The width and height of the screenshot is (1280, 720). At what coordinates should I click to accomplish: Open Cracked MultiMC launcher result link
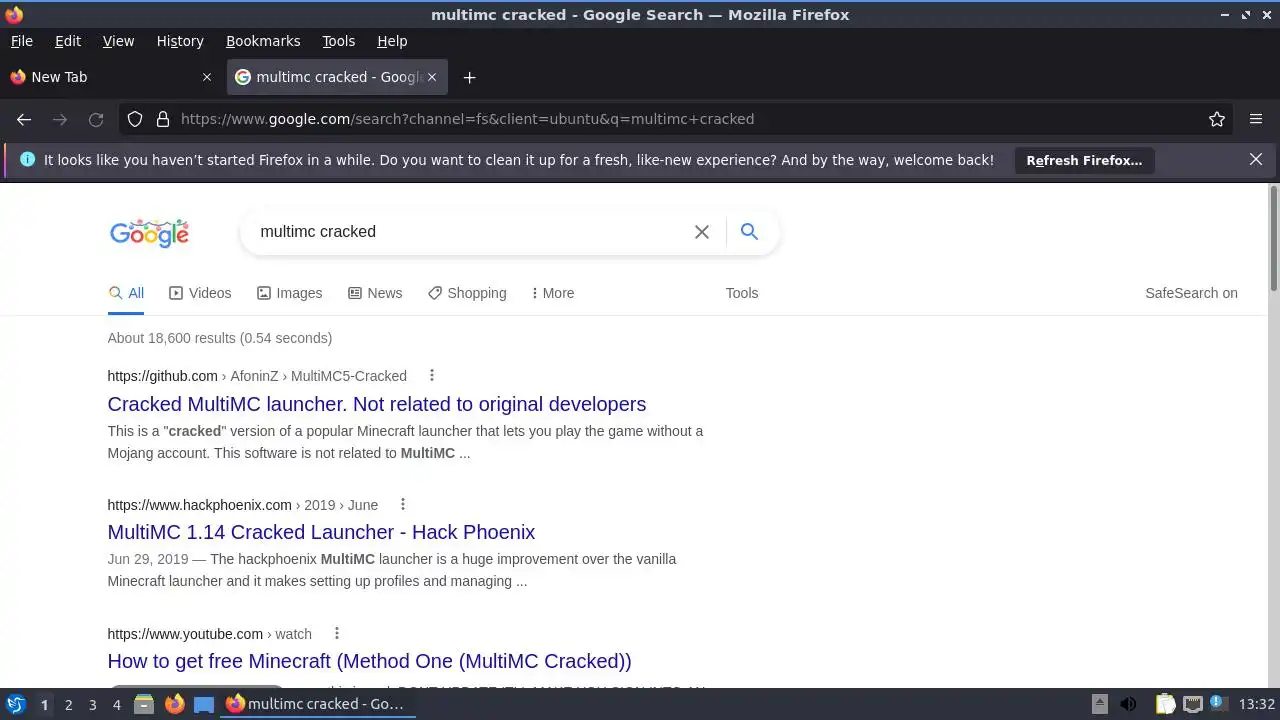point(377,404)
